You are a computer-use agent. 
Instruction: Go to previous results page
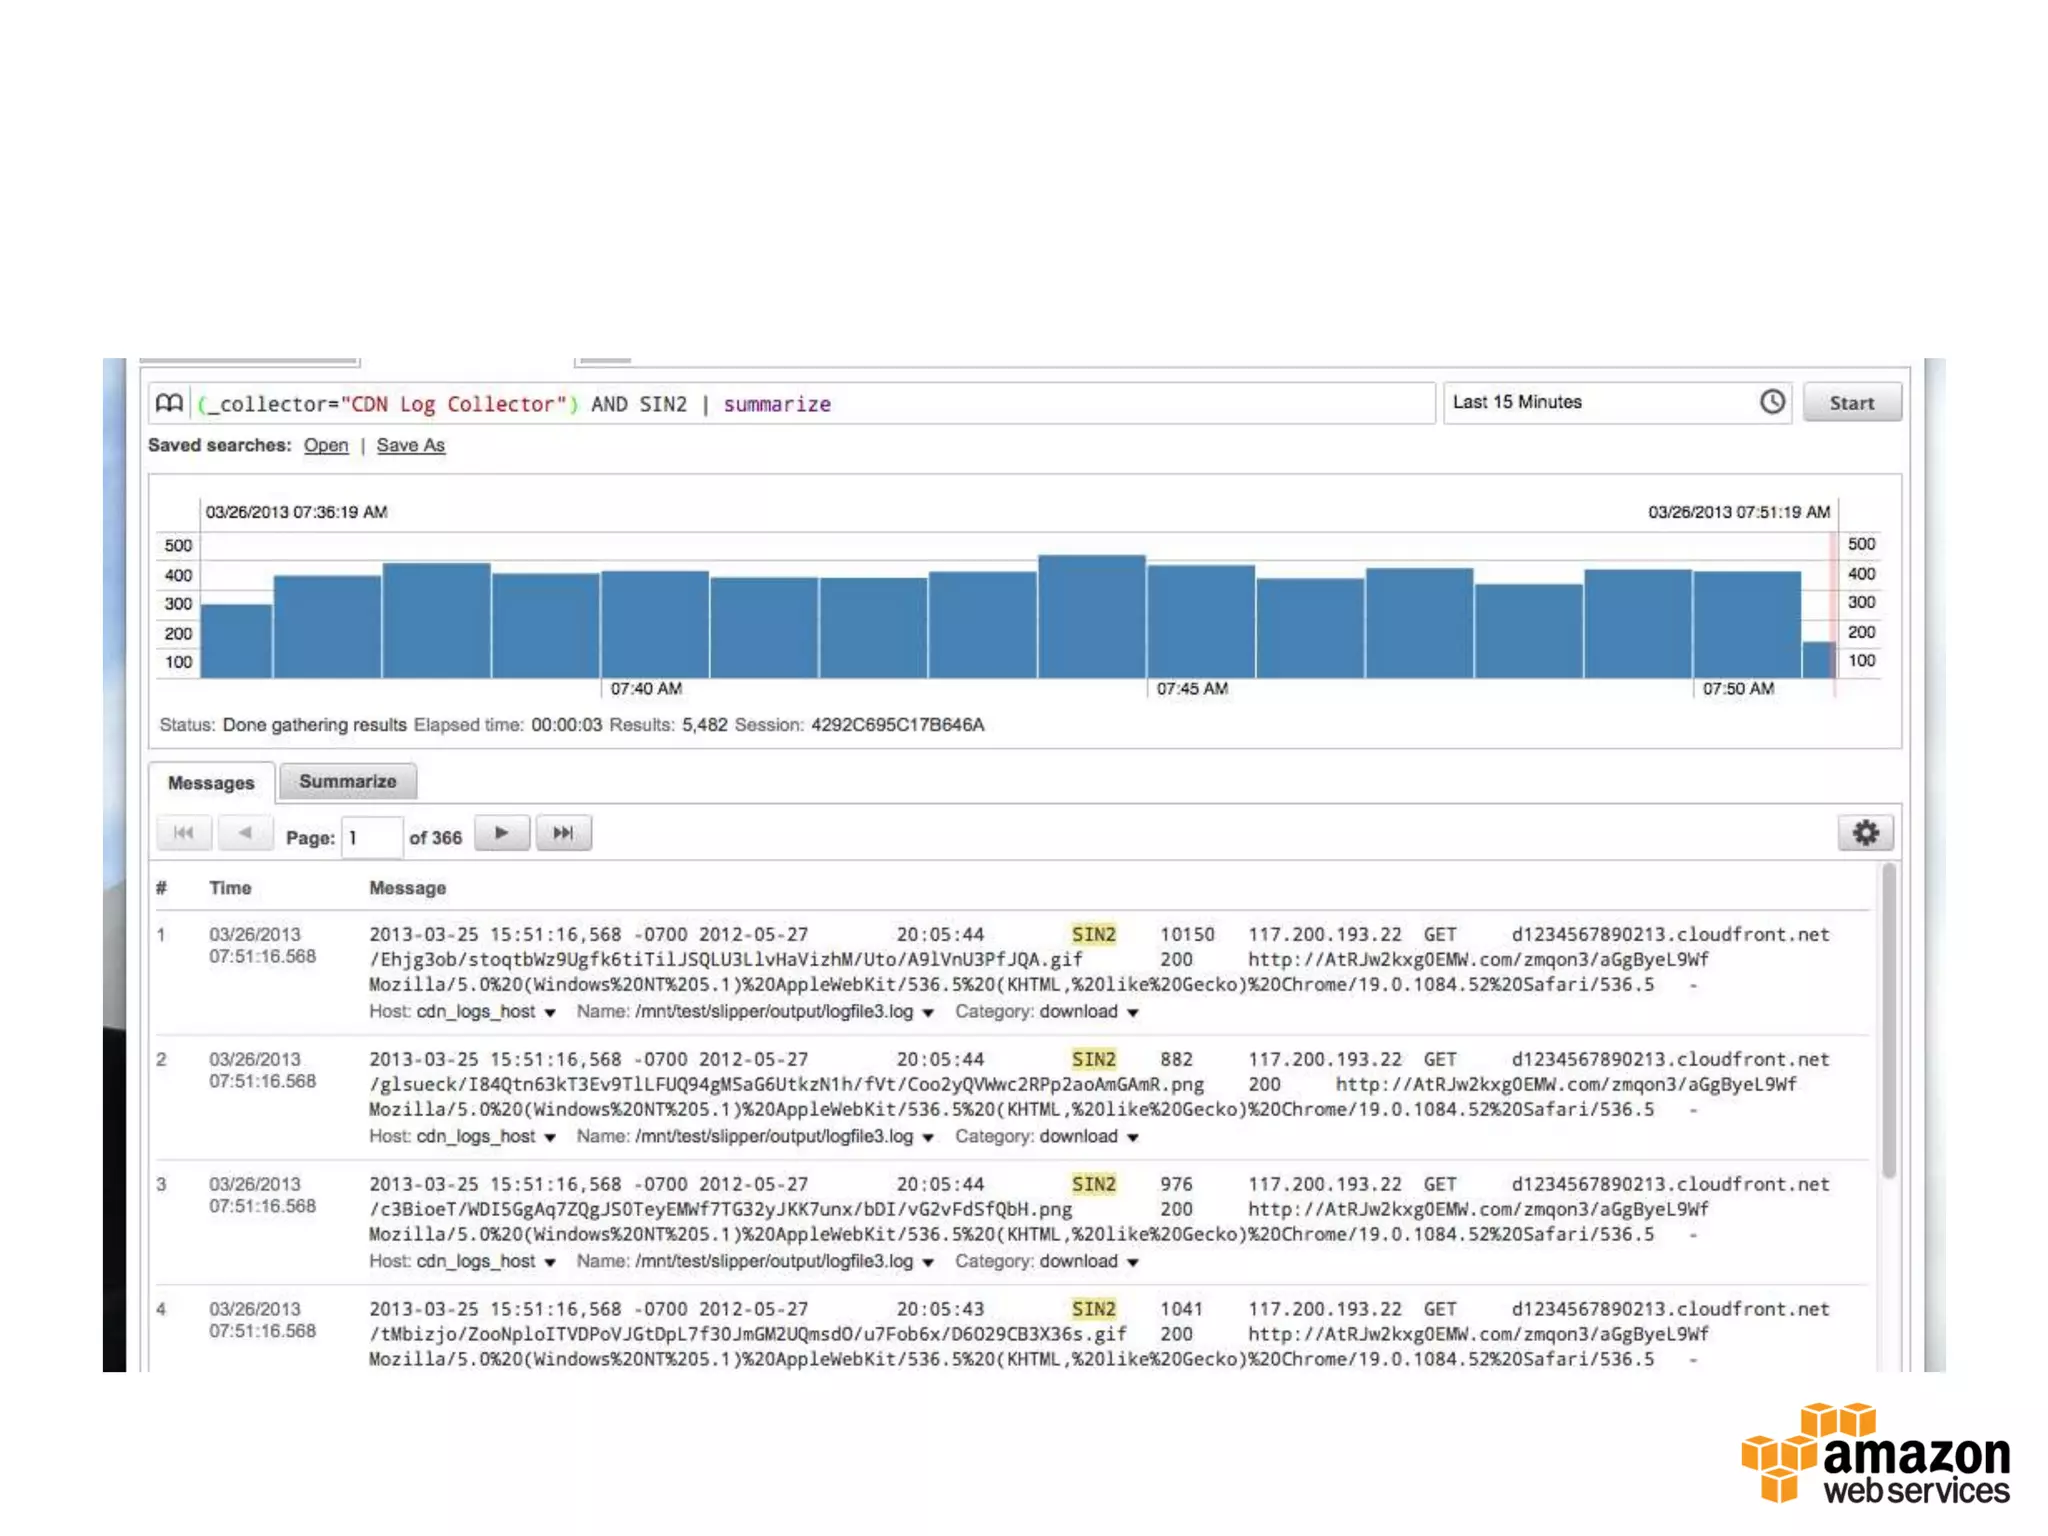245,833
